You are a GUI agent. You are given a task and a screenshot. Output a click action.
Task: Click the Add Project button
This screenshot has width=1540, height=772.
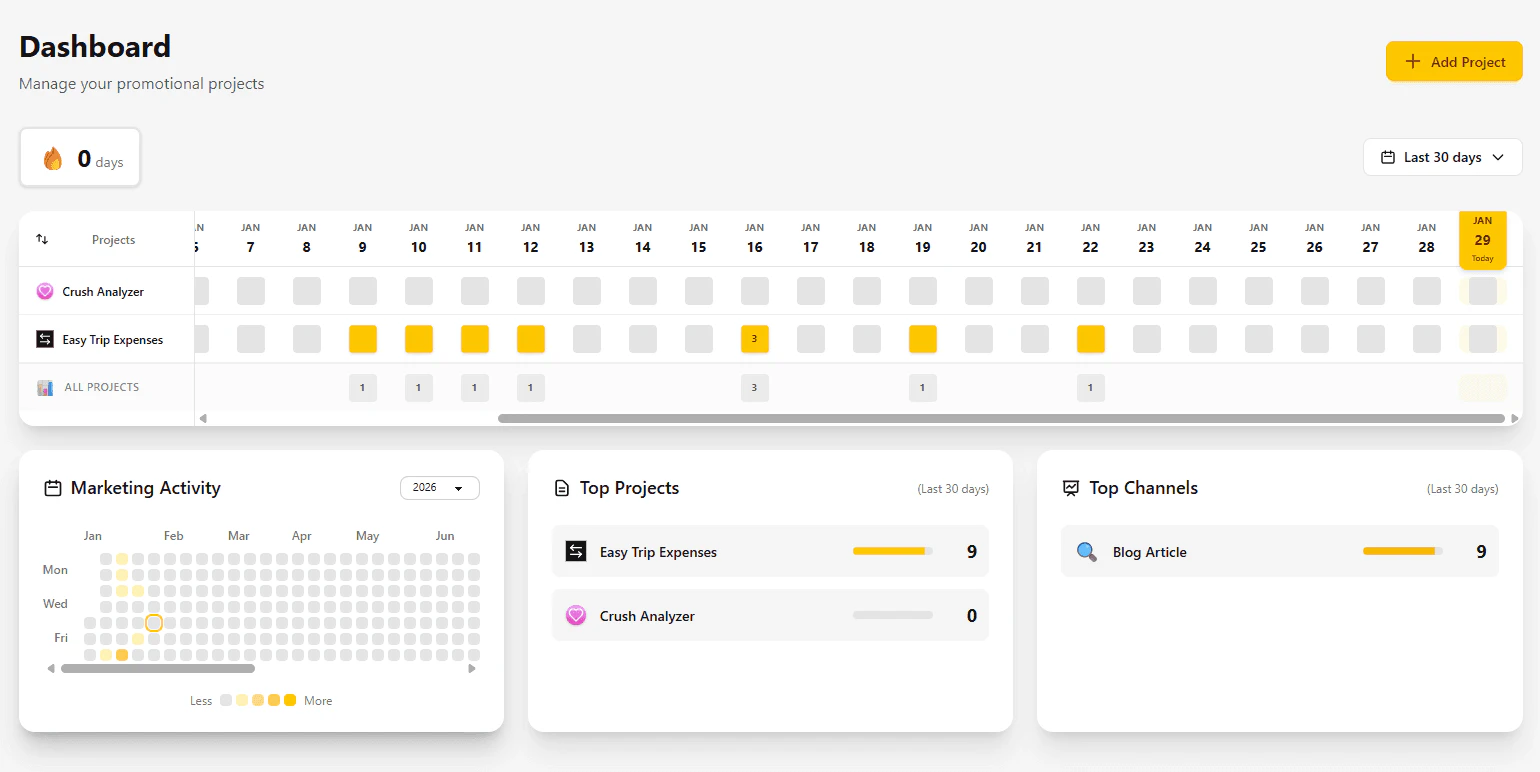pyautogui.click(x=1453, y=61)
